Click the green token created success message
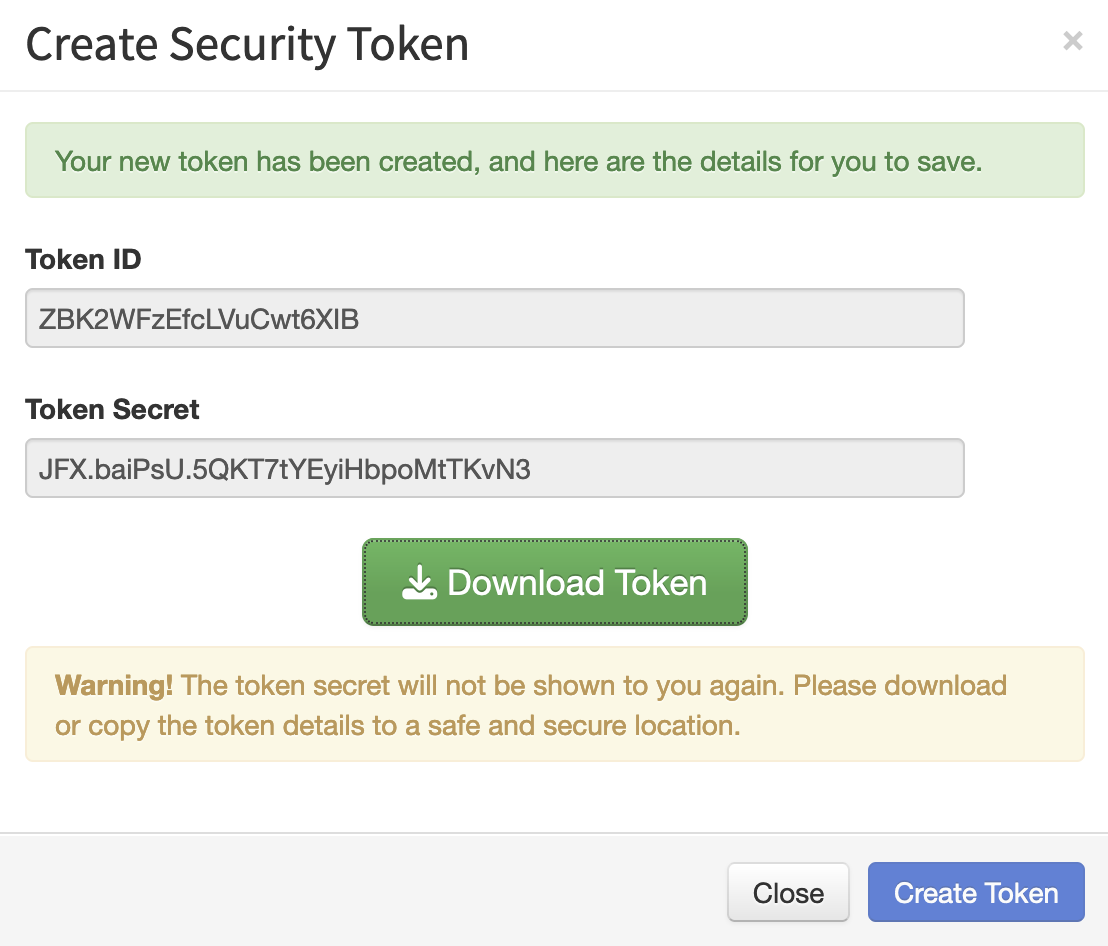1108x946 pixels. 555,160
